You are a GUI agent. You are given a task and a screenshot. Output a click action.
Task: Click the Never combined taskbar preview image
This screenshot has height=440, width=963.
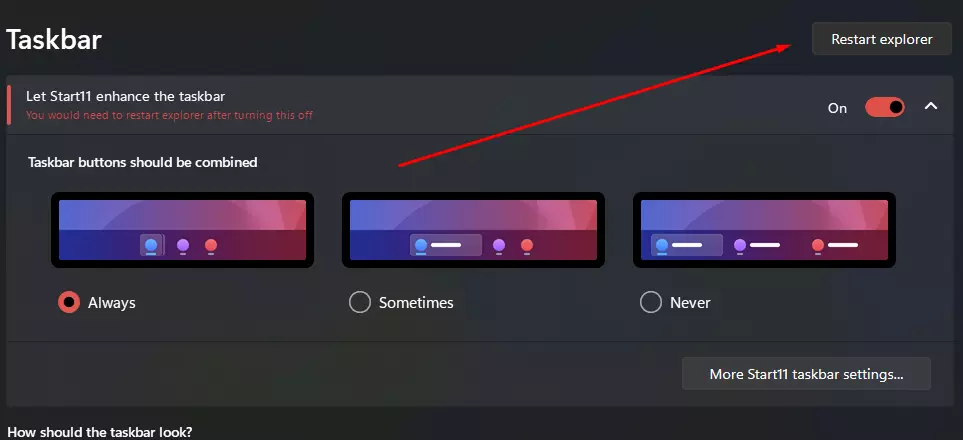tap(764, 230)
